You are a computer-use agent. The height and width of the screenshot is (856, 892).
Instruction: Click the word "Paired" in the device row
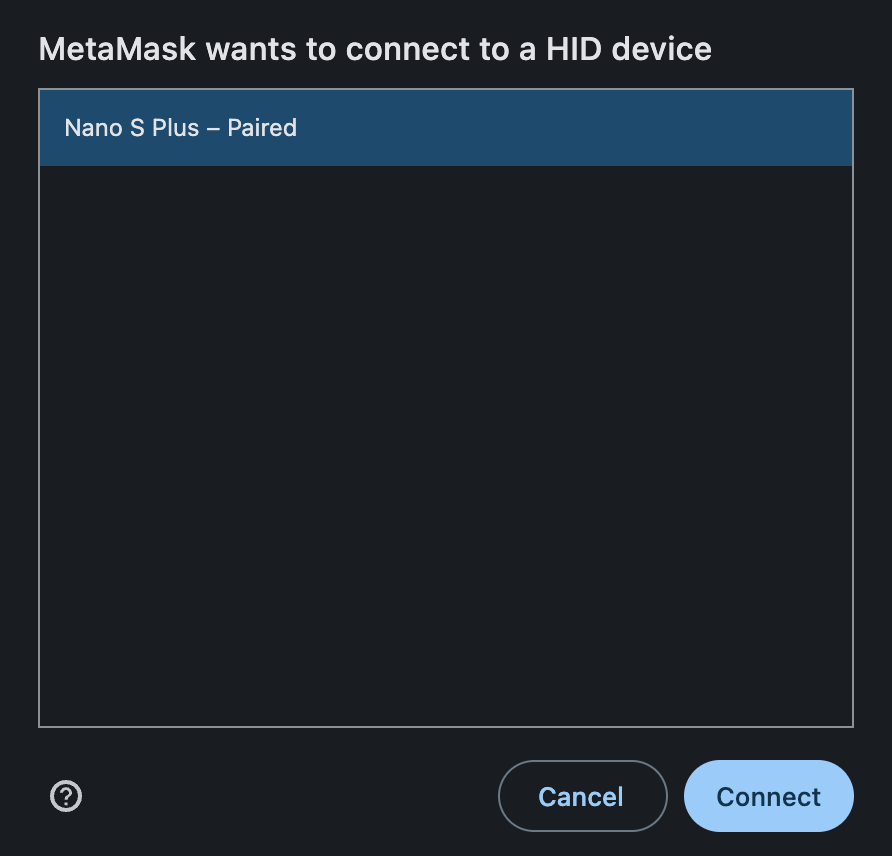[x=262, y=128]
